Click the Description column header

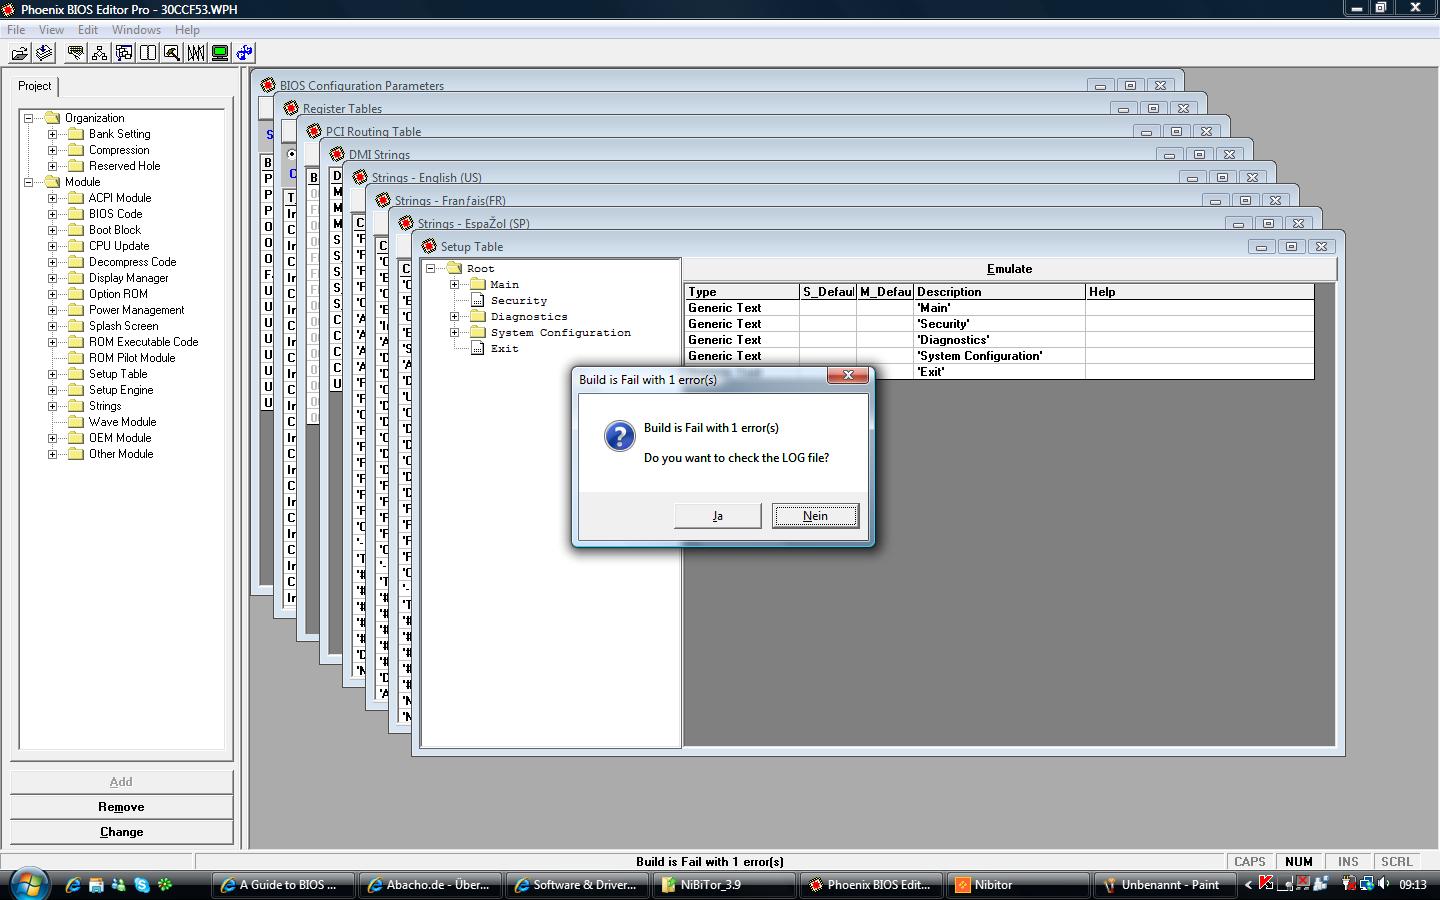[x=999, y=292]
